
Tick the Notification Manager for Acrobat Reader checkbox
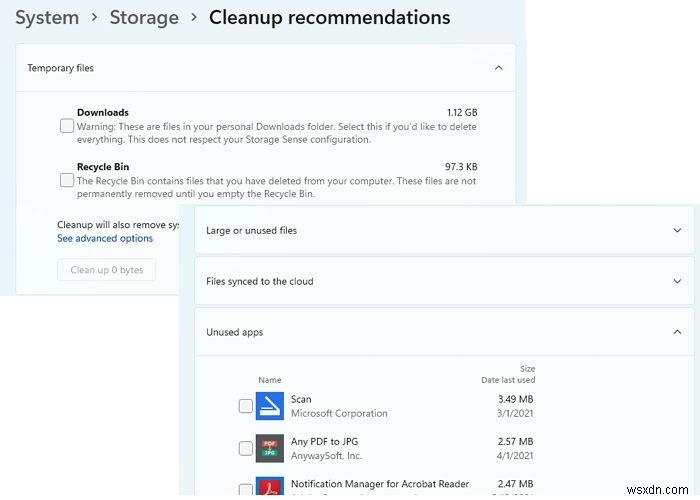pyautogui.click(x=246, y=490)
